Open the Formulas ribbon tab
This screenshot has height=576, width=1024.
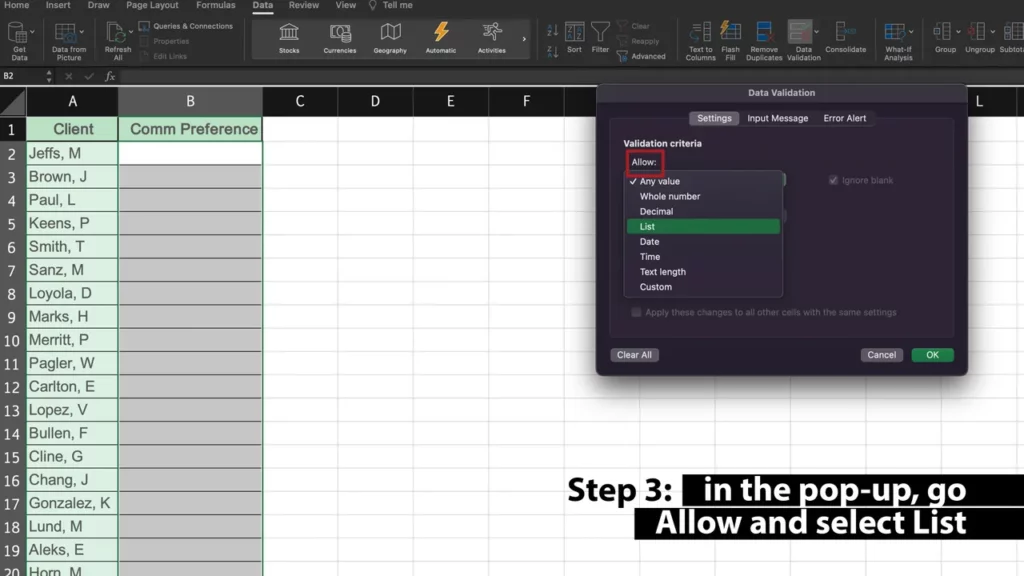pos(216,5)
